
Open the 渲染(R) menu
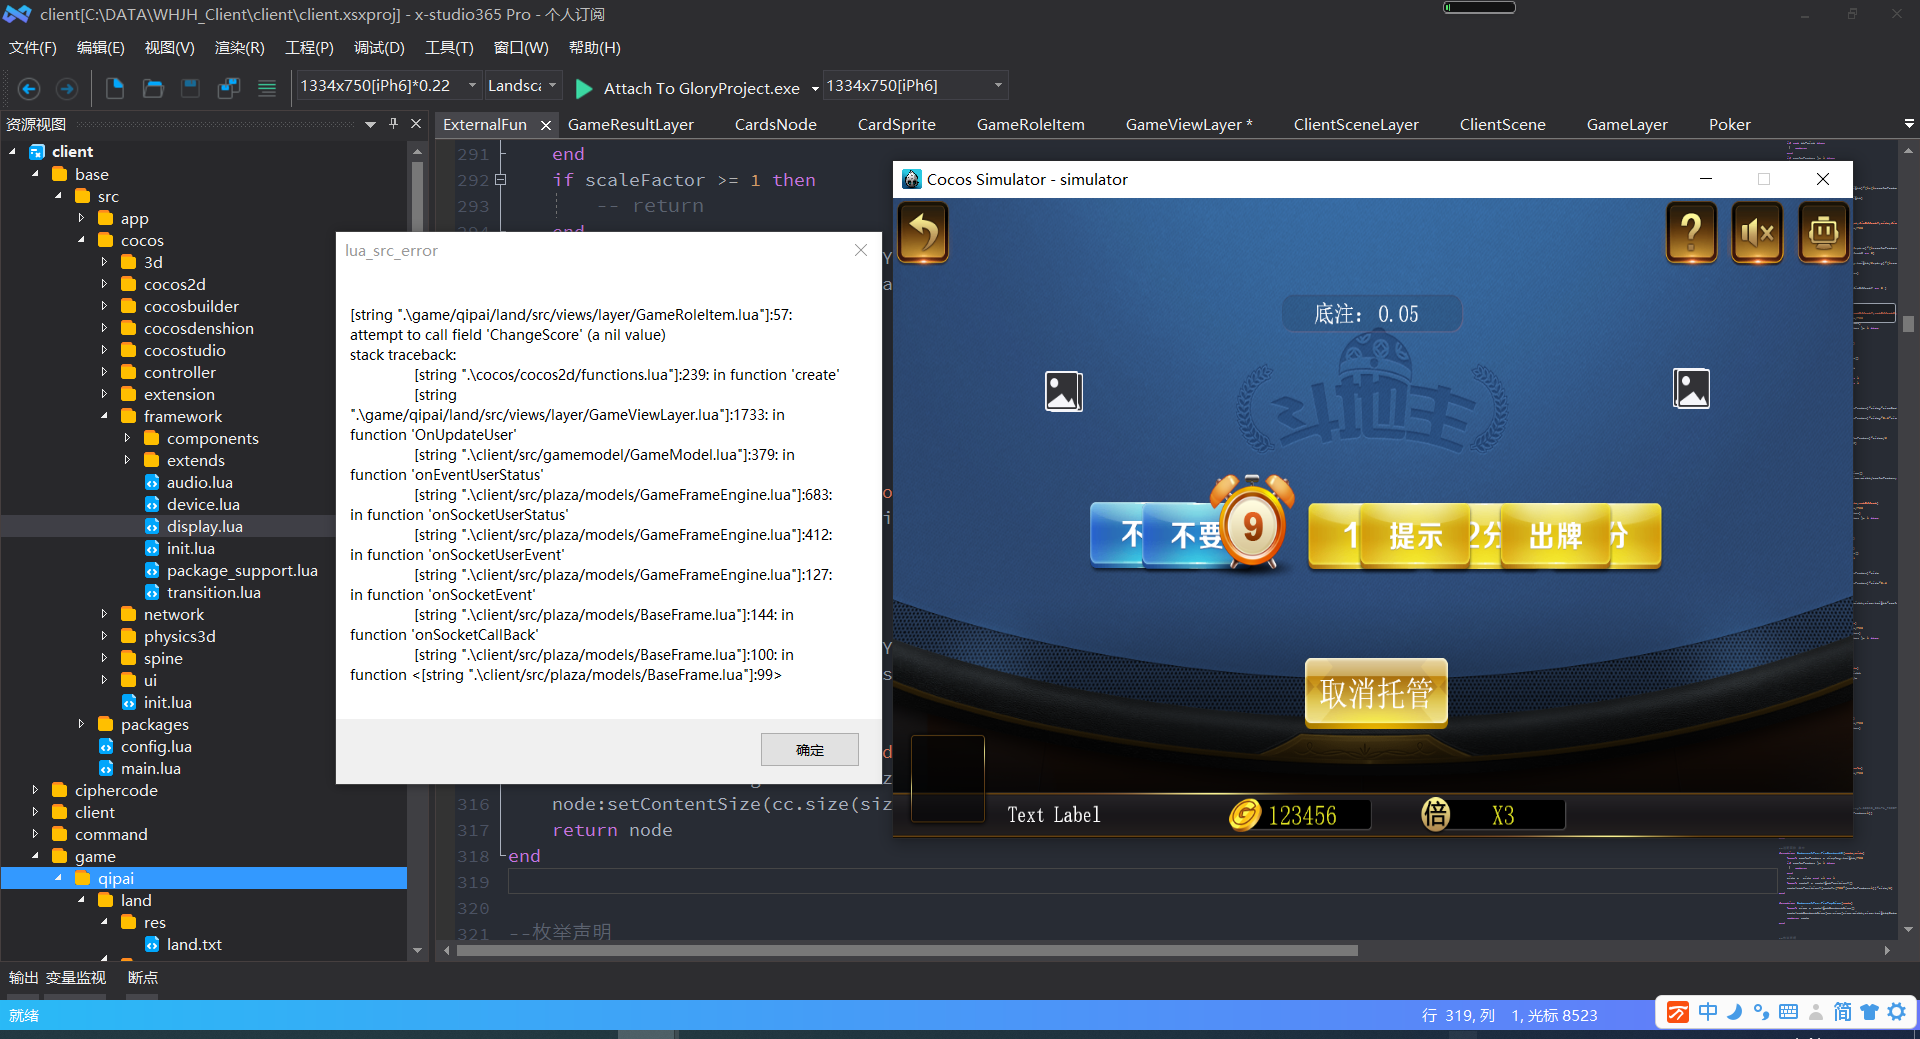point(240,48)
